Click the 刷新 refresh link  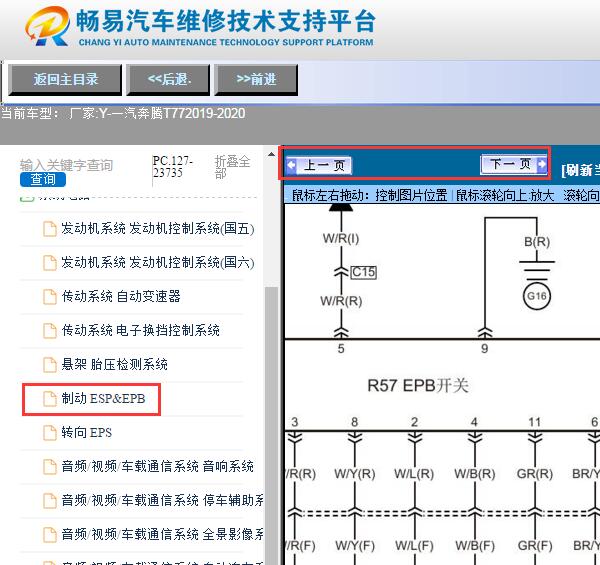coord(580,170)
